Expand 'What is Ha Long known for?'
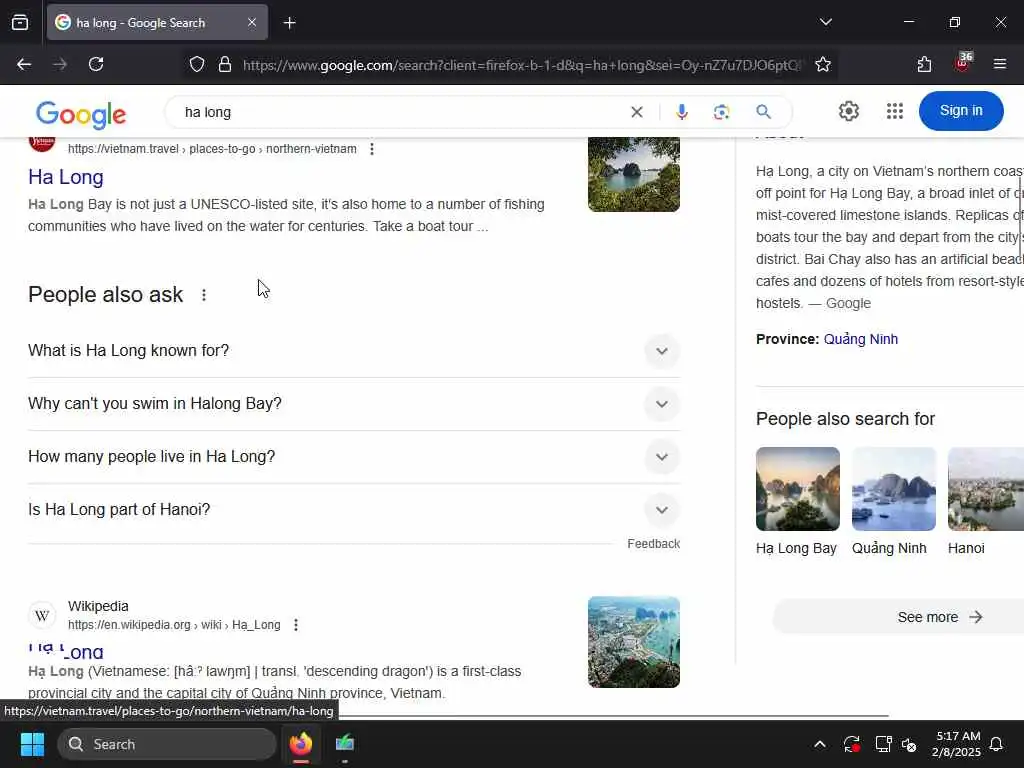Image resolution: width=1024 pixels, height=768 pixels. tap(353, 351)
